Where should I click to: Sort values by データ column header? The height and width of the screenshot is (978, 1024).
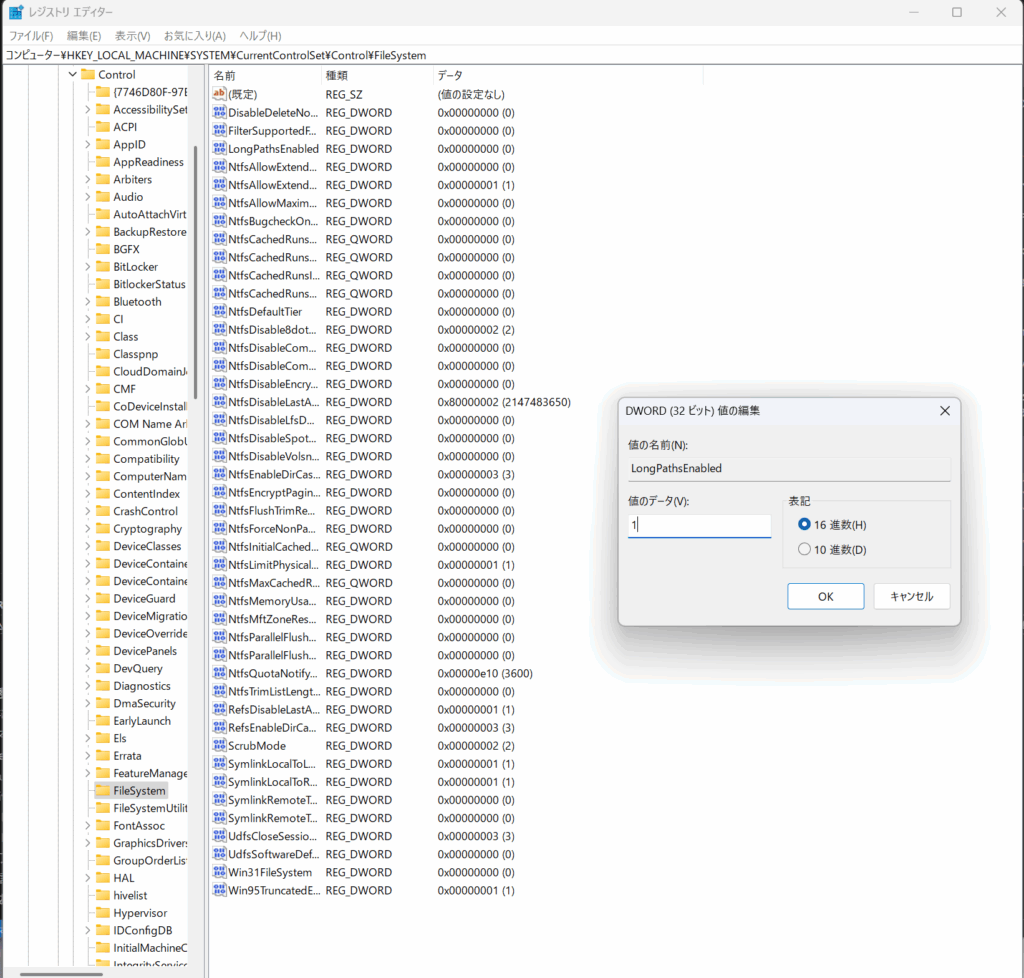click(568, 75)
